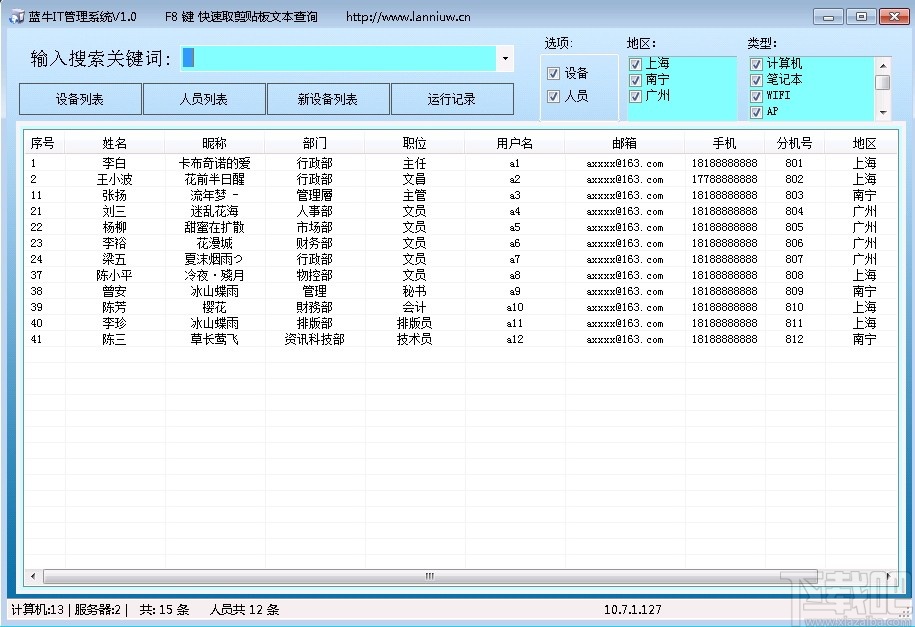Select the 李白 row in the table
The image size is (915, 627).
(x=115, y=163)
